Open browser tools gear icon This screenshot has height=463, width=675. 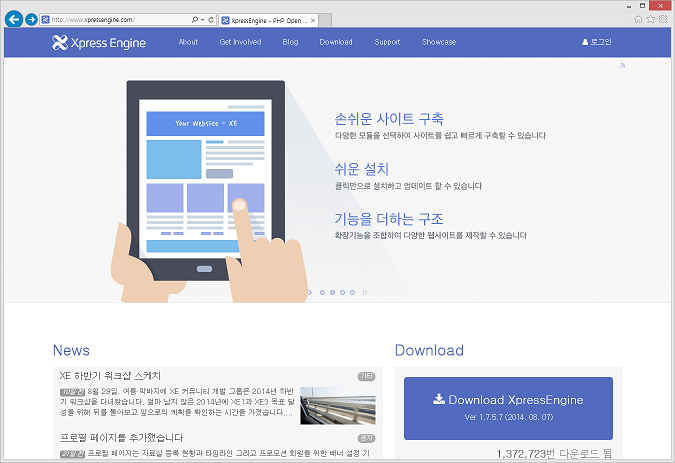tap(663, 19)
